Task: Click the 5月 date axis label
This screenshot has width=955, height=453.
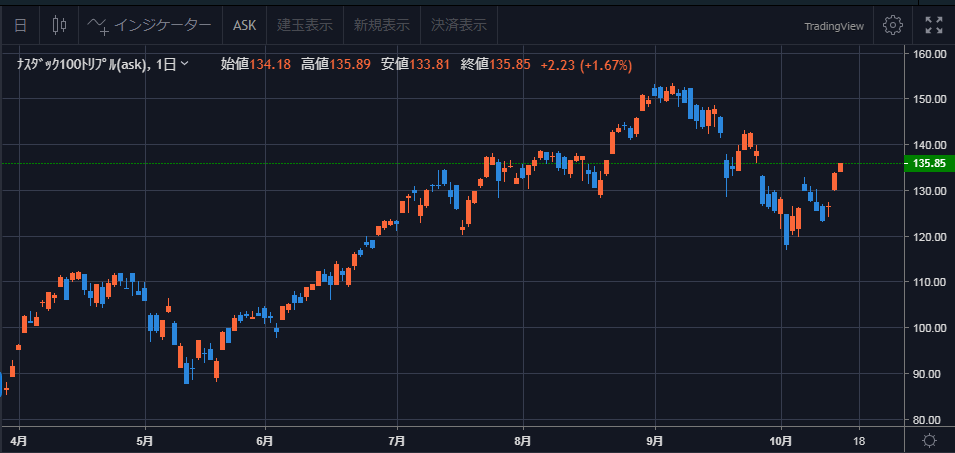Action: tap(145, 440)
